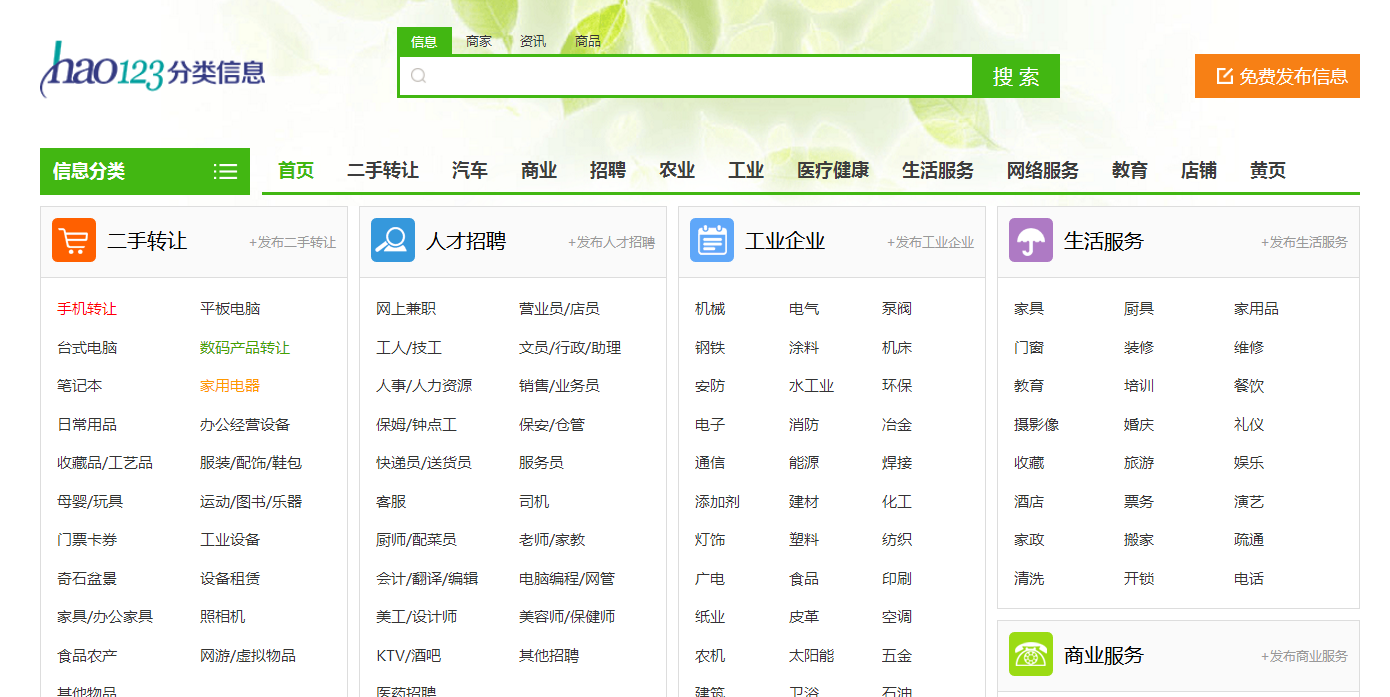Click the hao123 logo
Viewport: 1390px width, 697px height.
coord(152,71)
